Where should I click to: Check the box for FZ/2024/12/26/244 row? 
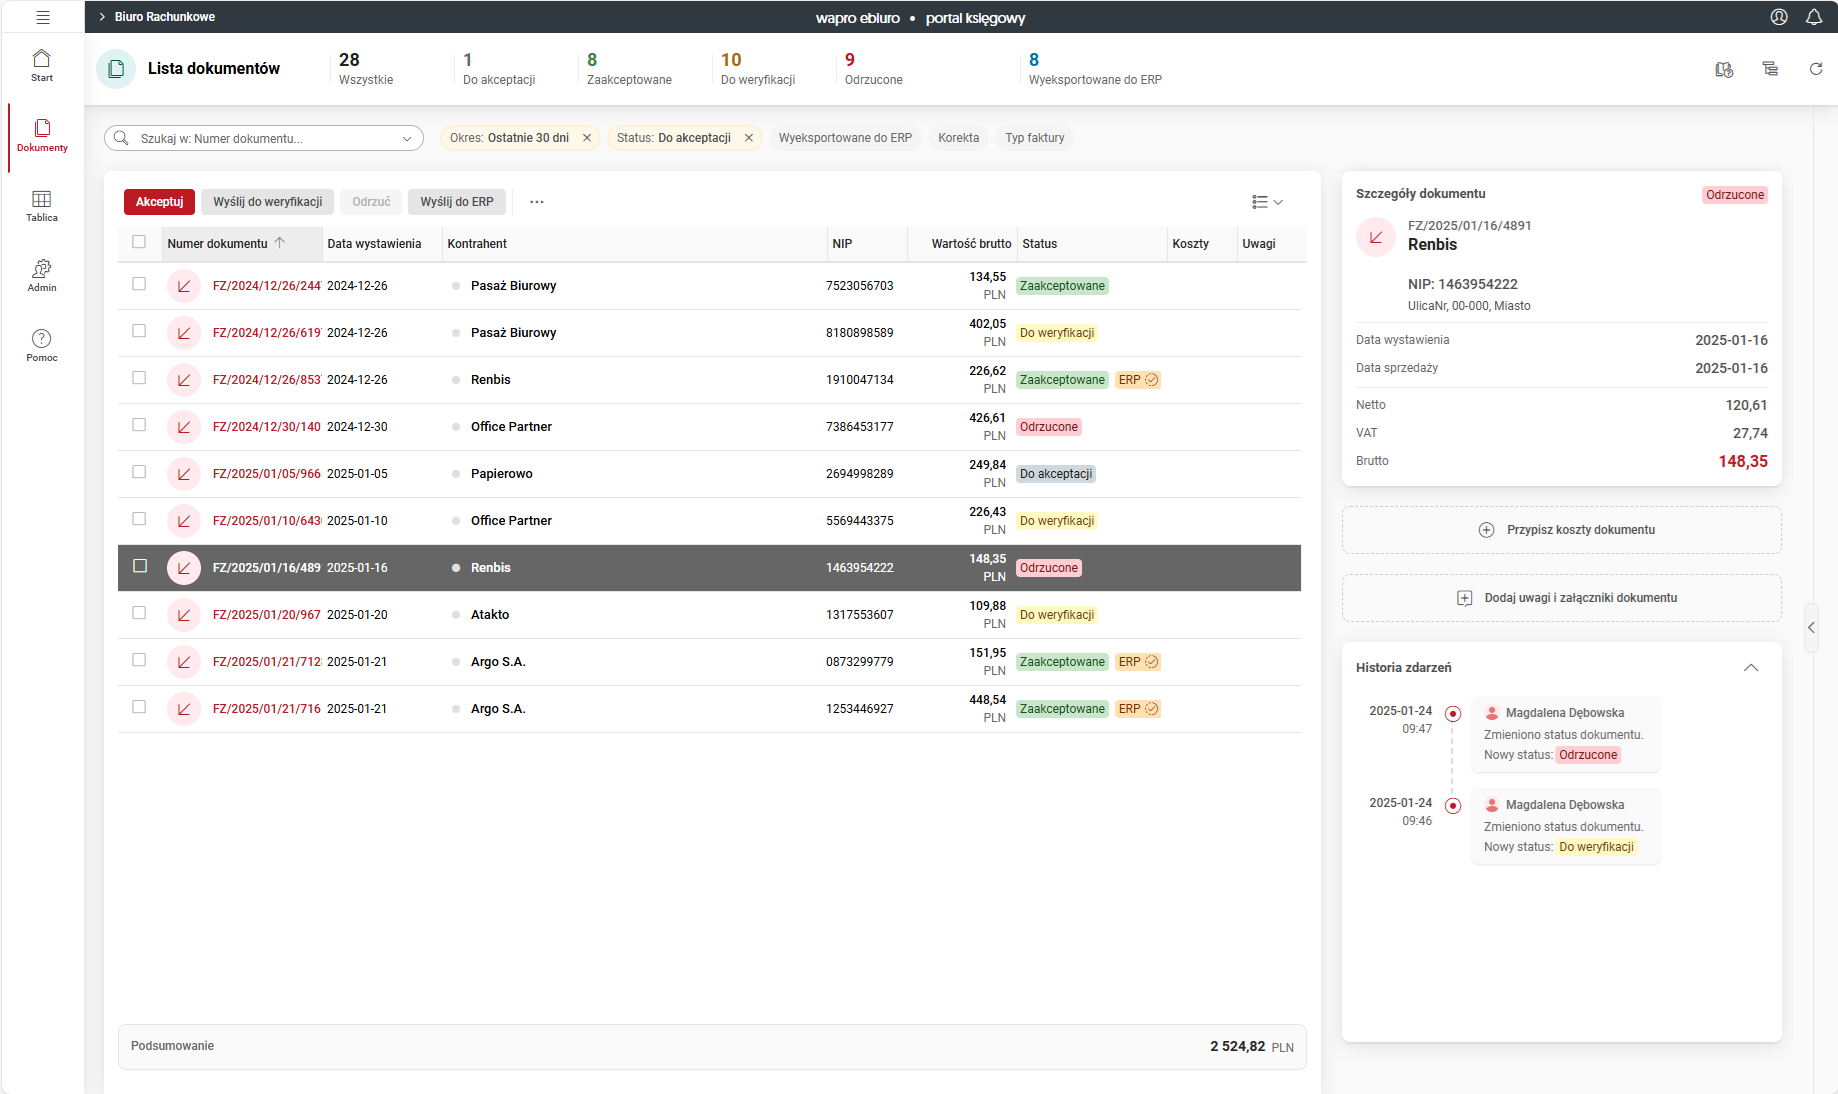[139, 284]
